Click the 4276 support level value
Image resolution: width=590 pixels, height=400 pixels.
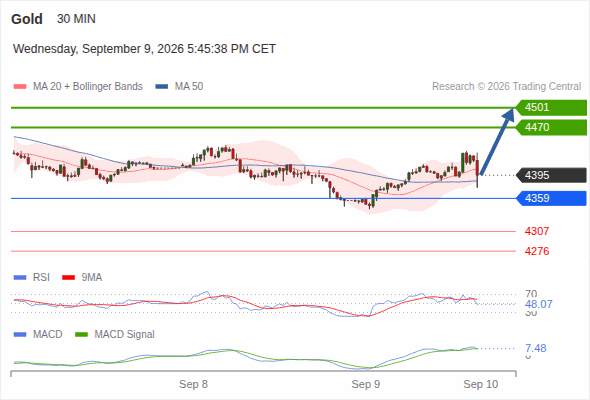click(537, 251)
